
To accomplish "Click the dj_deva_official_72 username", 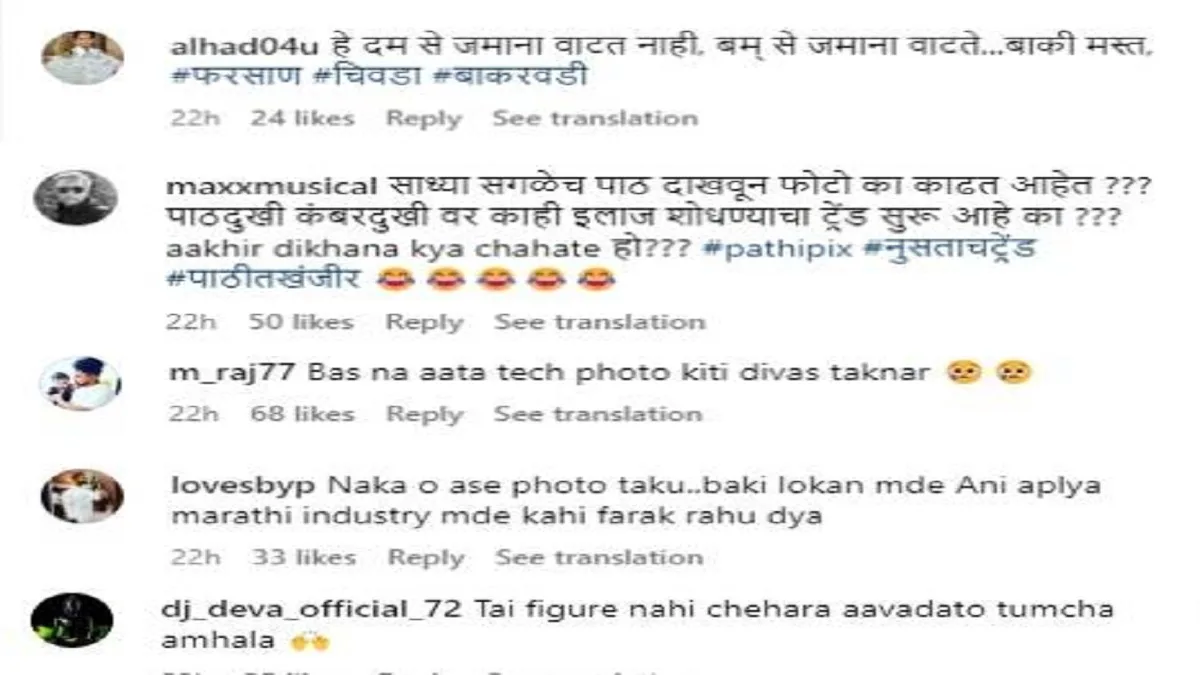I will click(315, 608).
